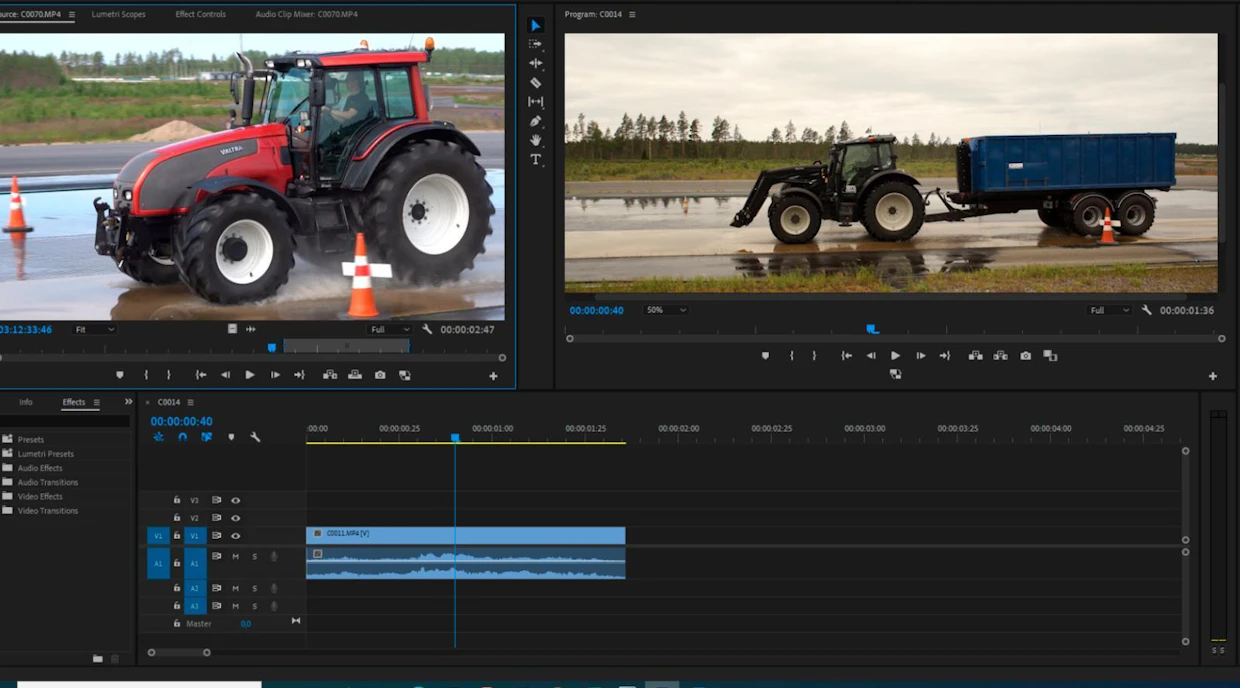Show hidden panel tabs with overflow chevrons
The image size is (1240, 688).
[x=128, y=402]
